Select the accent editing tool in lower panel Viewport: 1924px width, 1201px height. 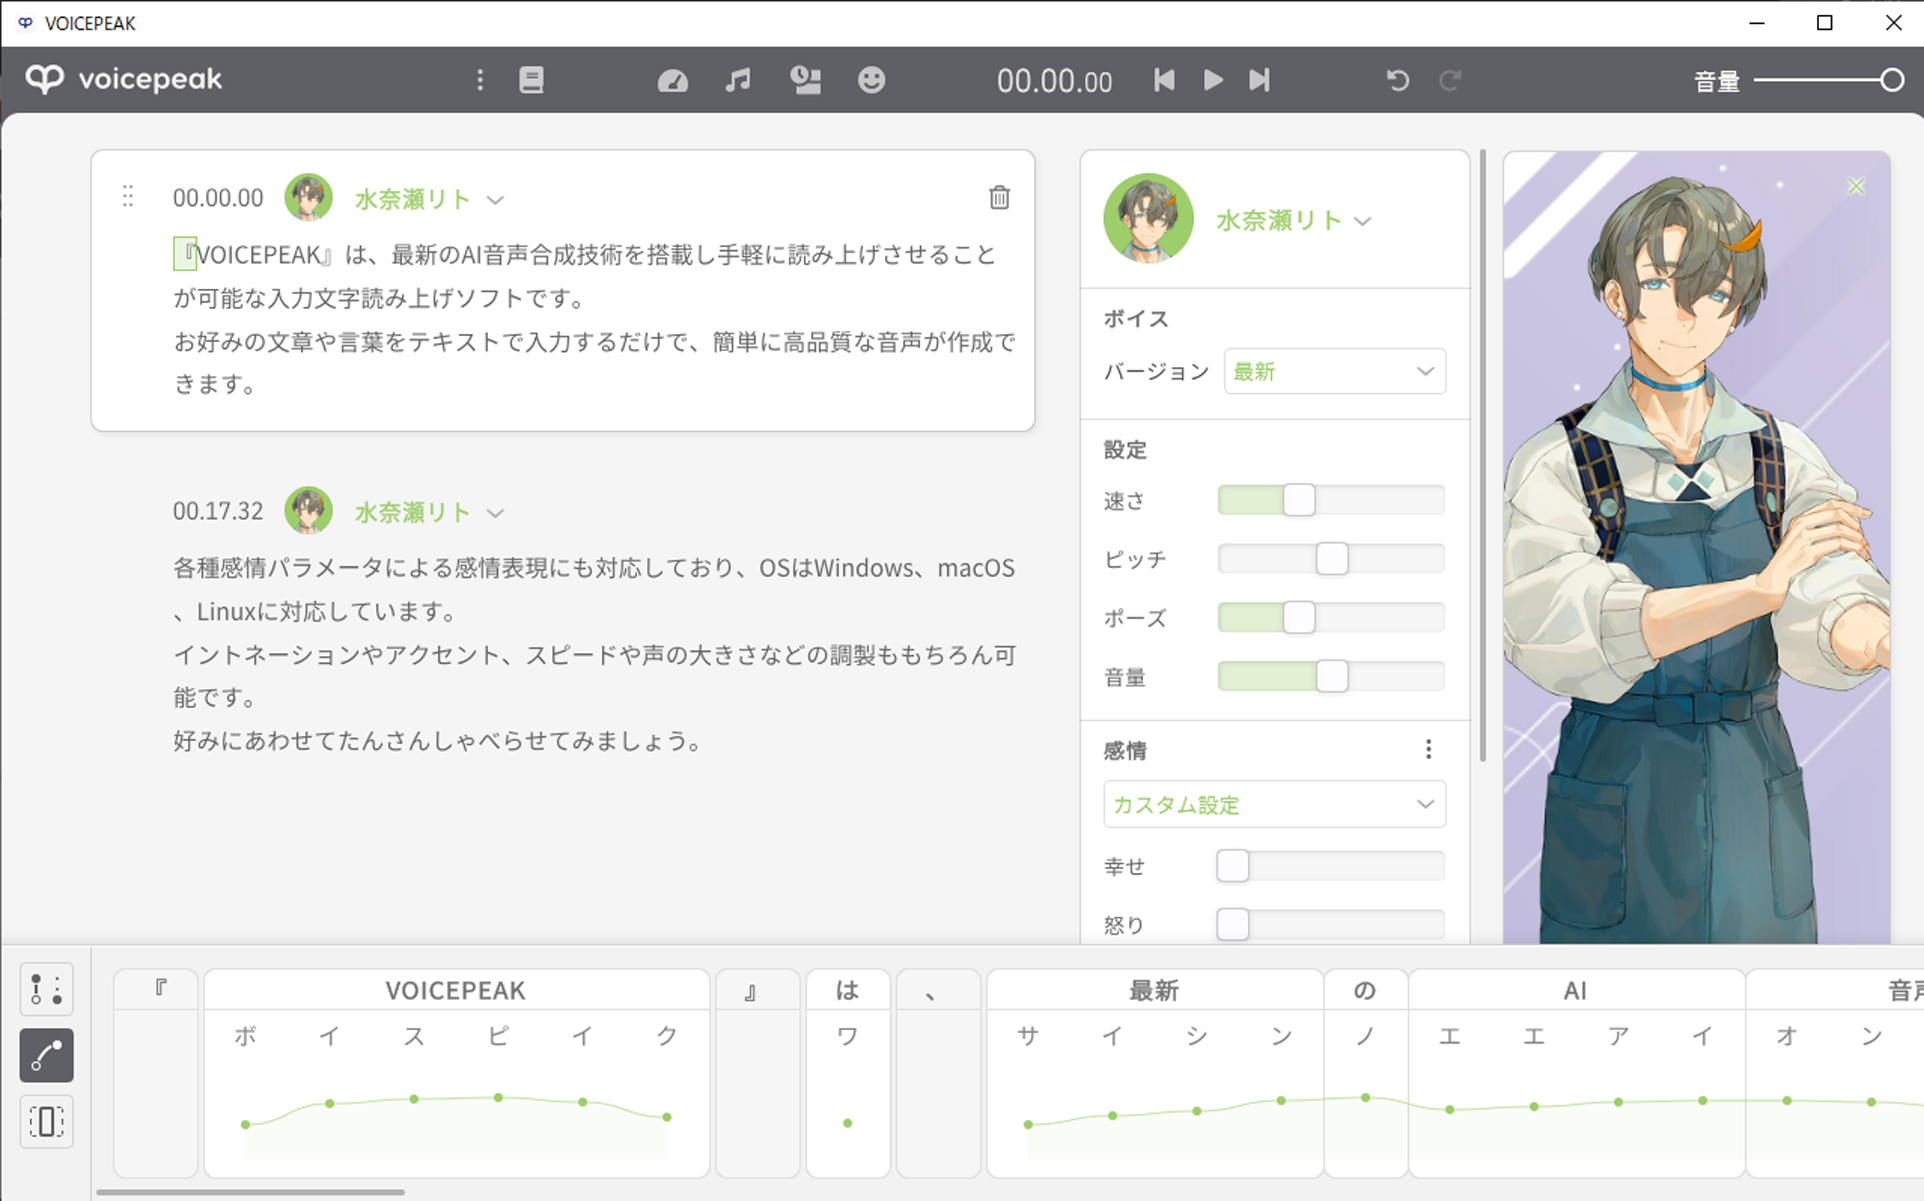(46, 990)
